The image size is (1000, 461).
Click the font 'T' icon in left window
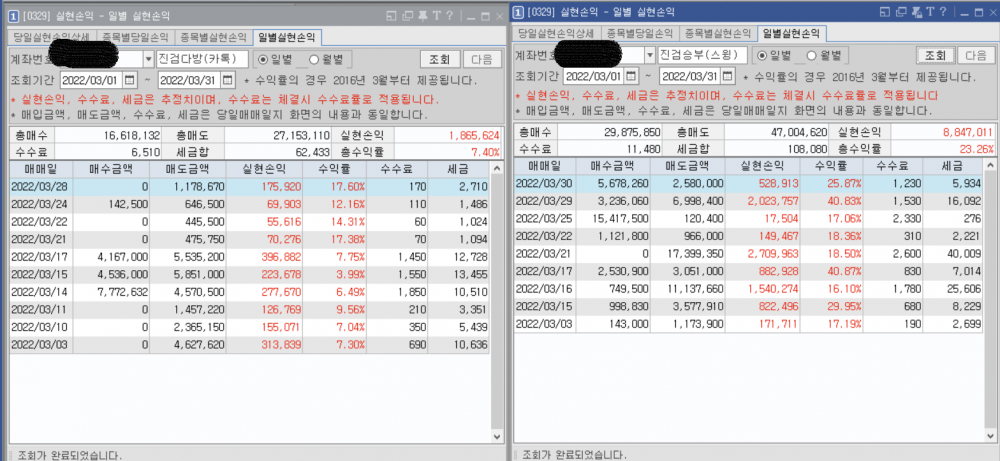[437, 14]
